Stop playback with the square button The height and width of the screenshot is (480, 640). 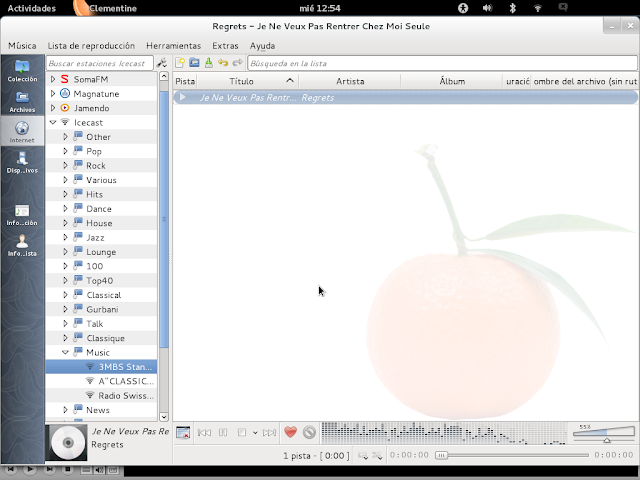242,432
